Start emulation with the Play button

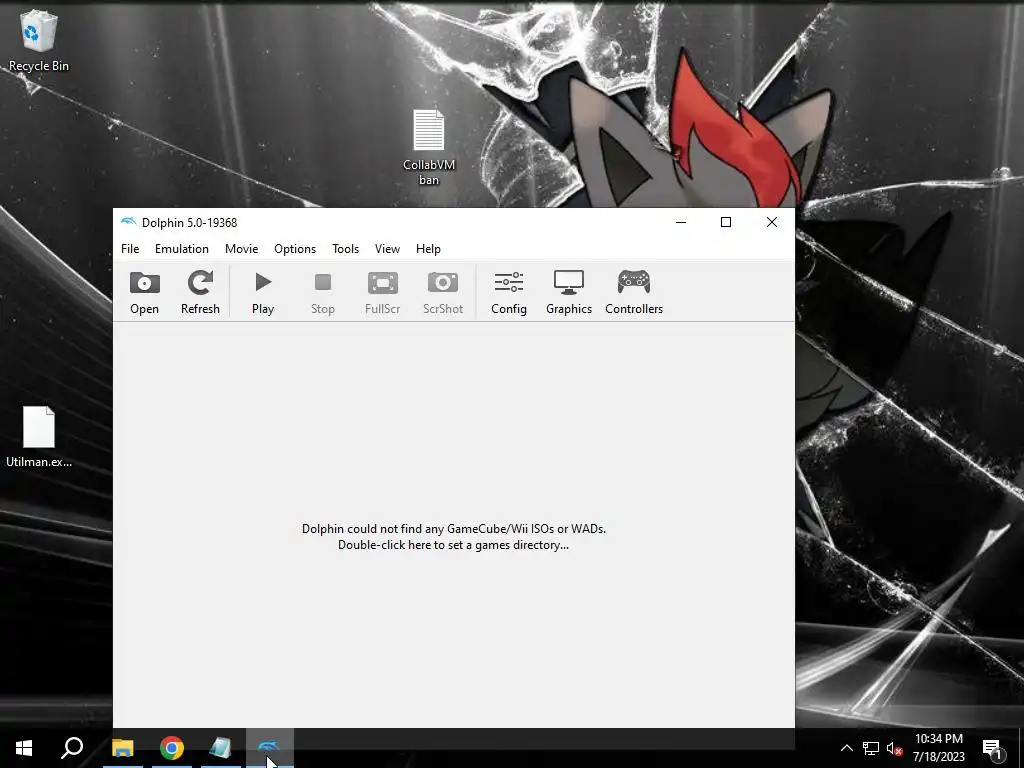pyautogui.click(x=263, y=292)
